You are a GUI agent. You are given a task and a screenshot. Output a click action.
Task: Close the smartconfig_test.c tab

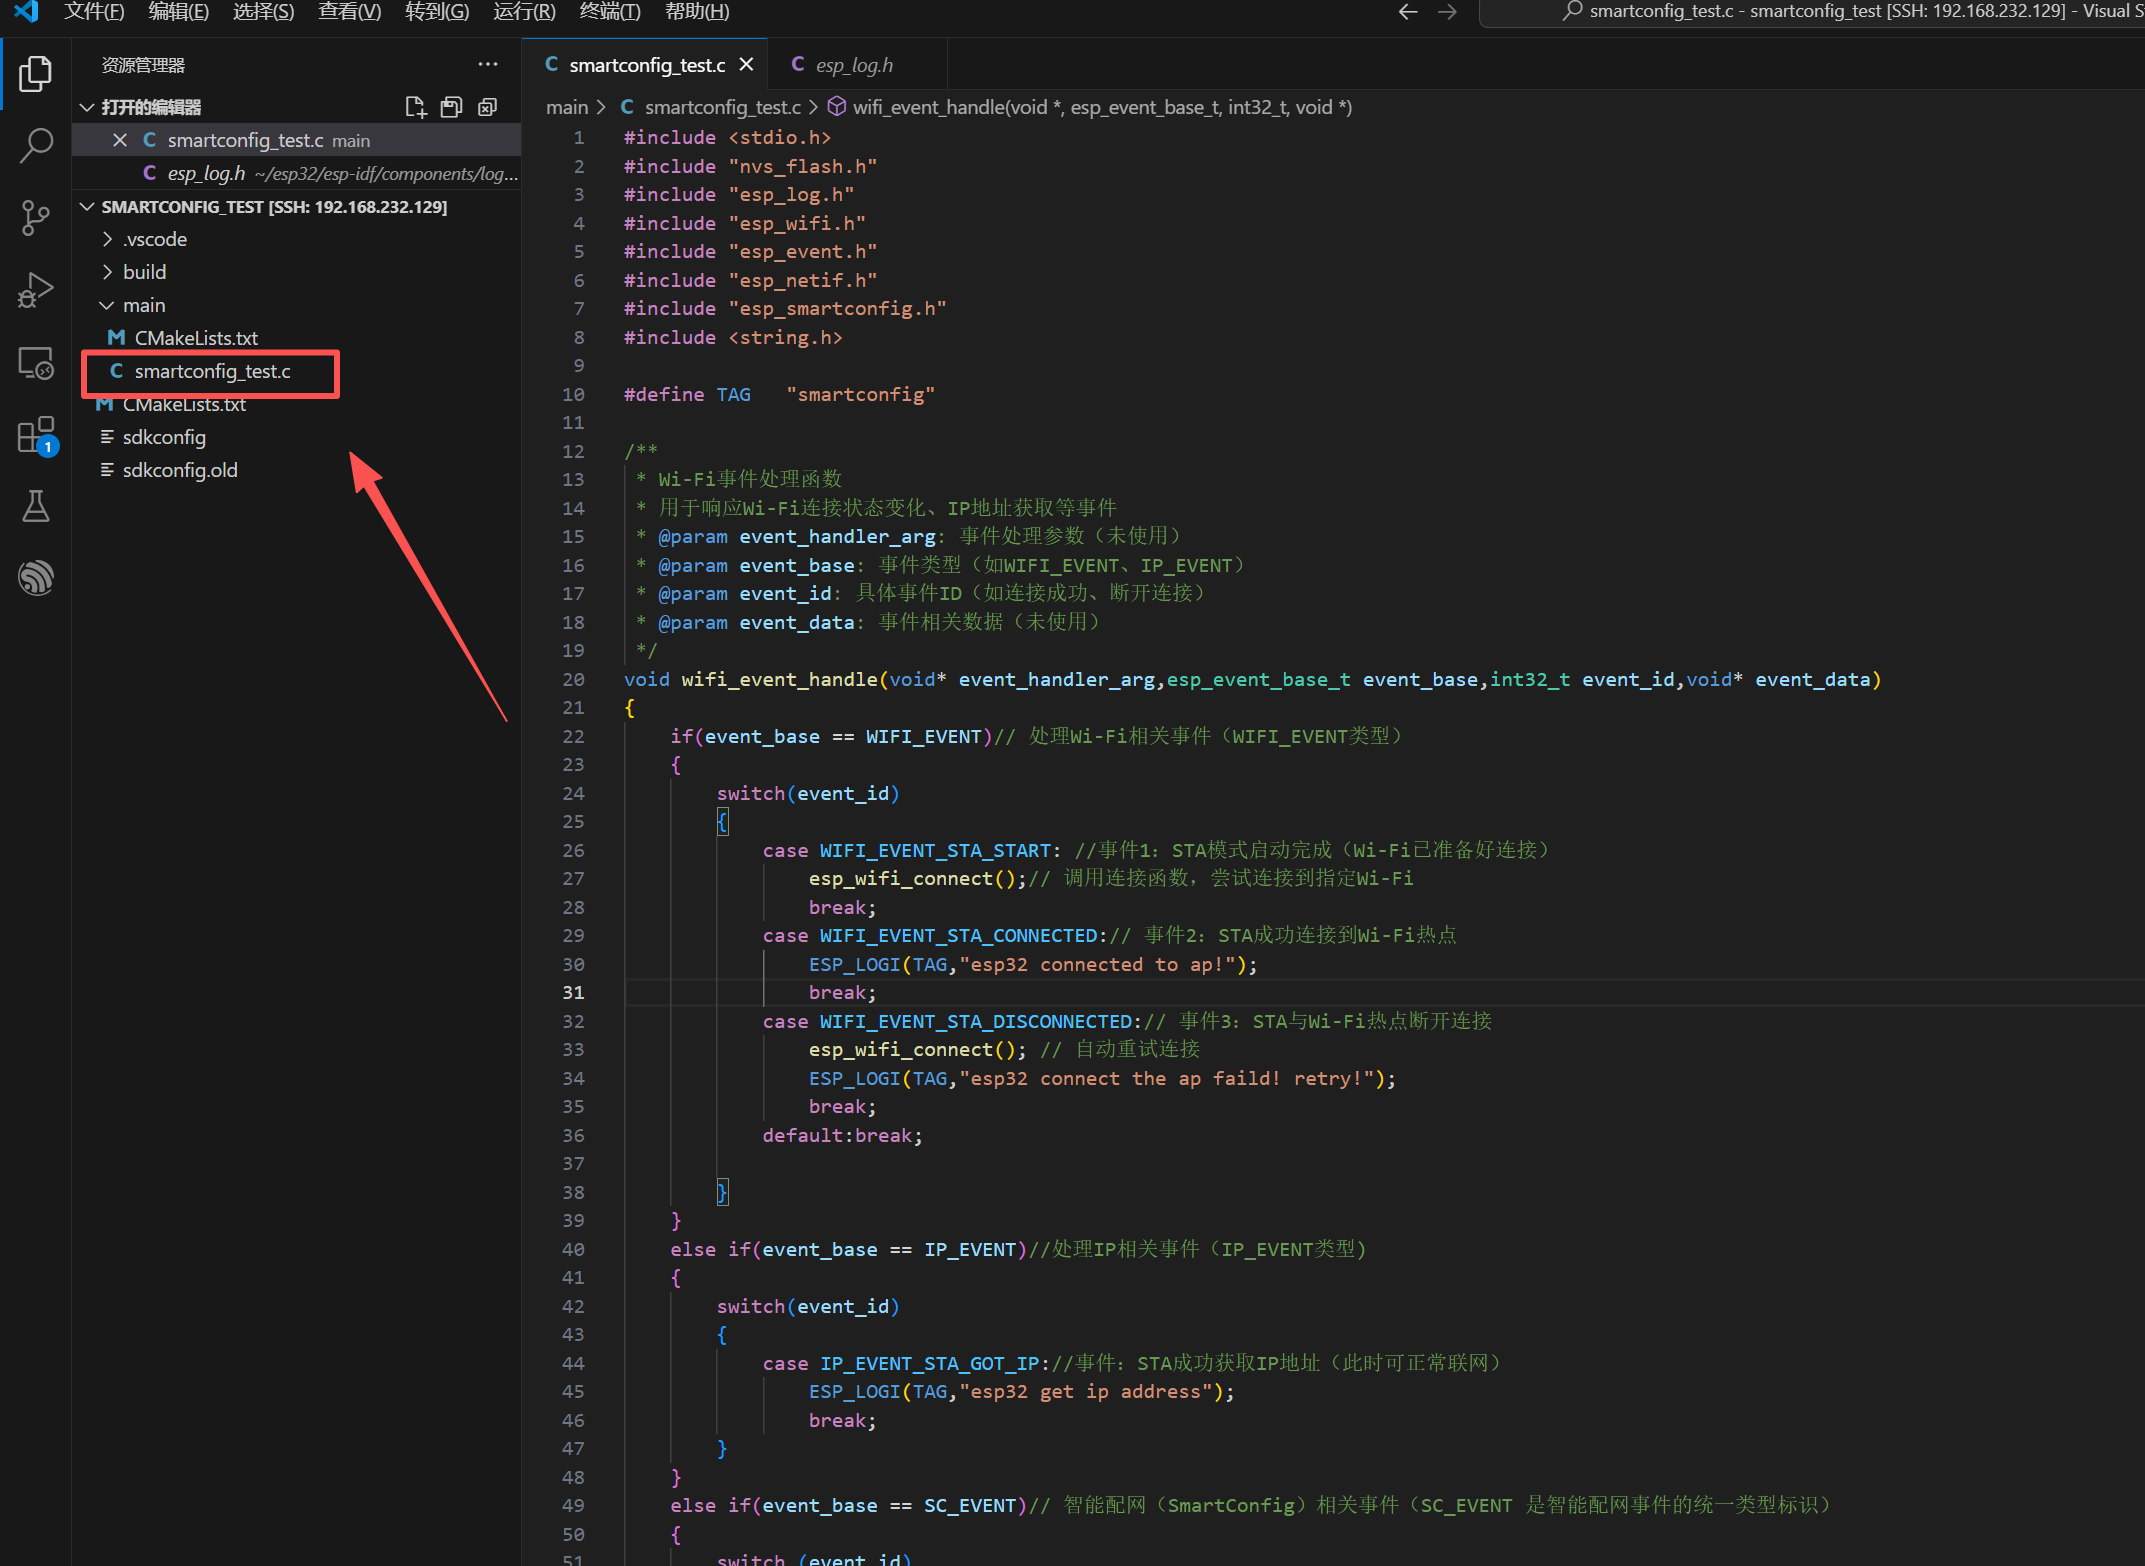click(x=746, y=65)
